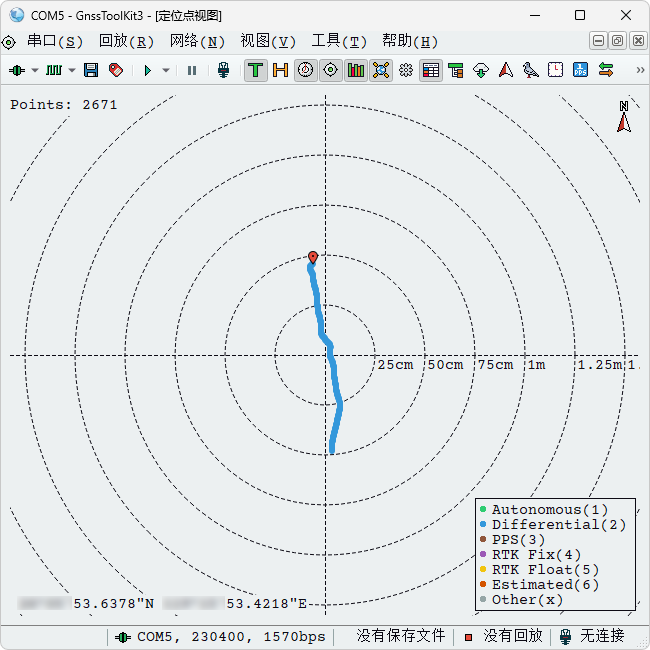
Task: Click the blue PPS icon
Action: [580, 70]
